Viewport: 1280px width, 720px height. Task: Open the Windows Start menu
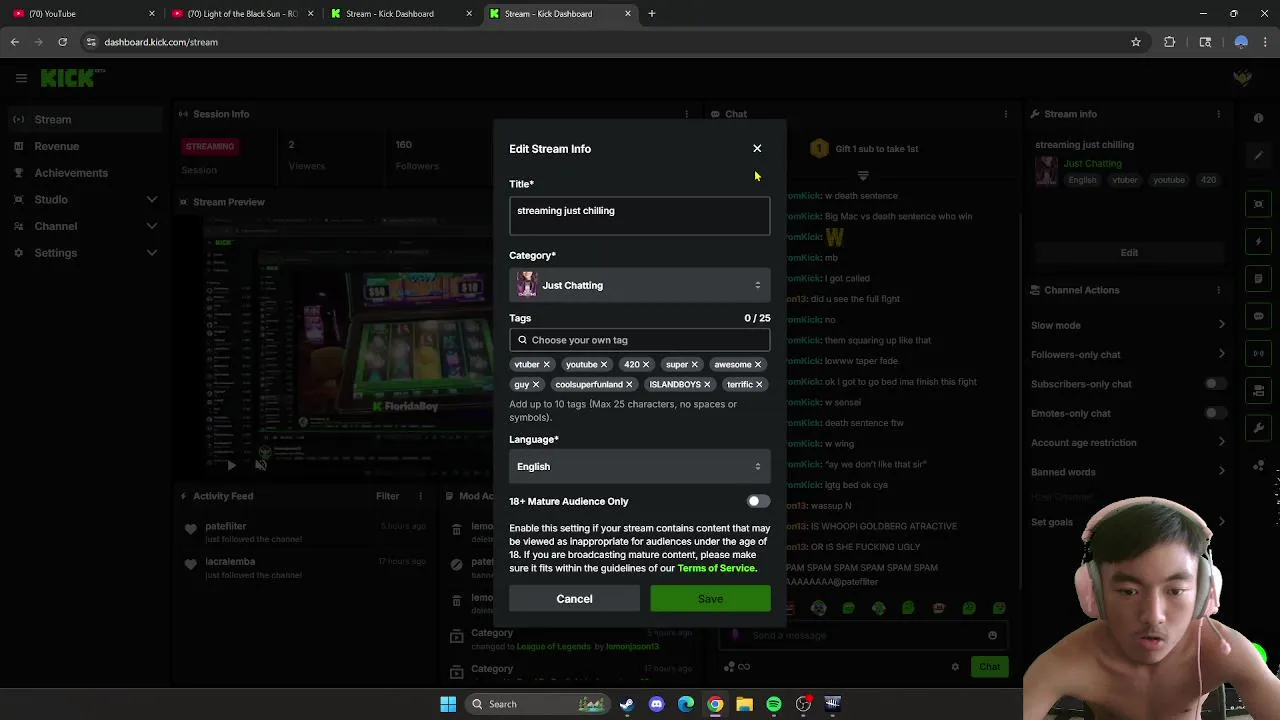pyautogui.click(x=448, y=704)
